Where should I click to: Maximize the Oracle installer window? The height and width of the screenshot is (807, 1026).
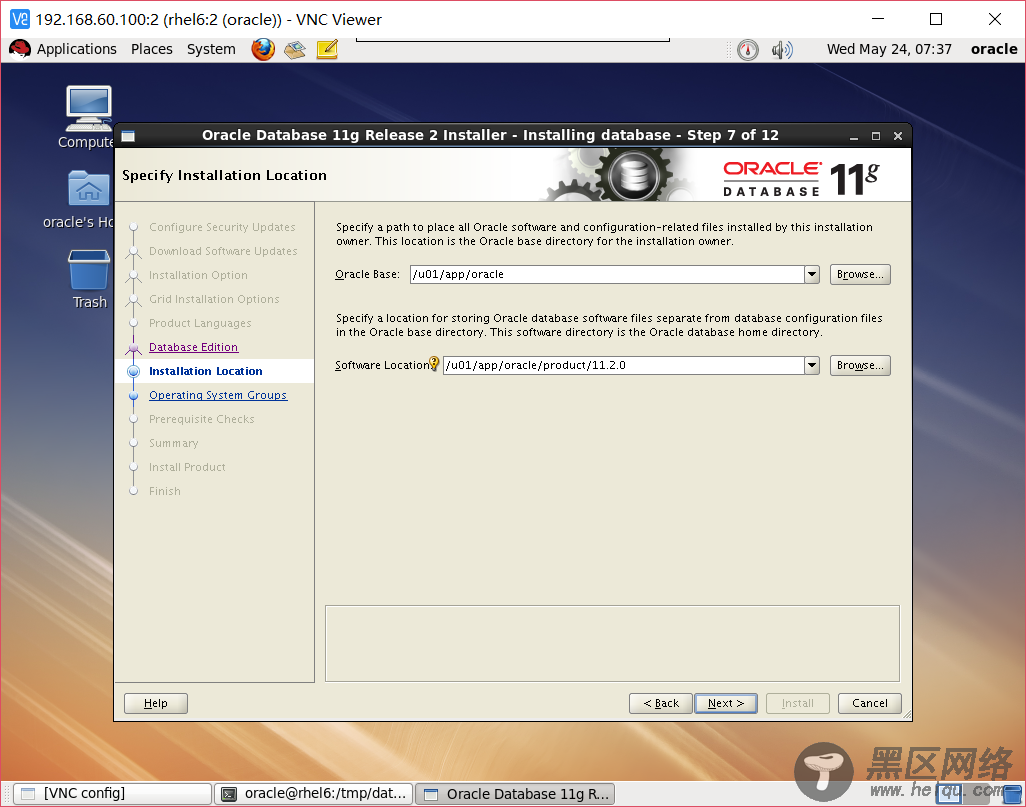[876, 136]
